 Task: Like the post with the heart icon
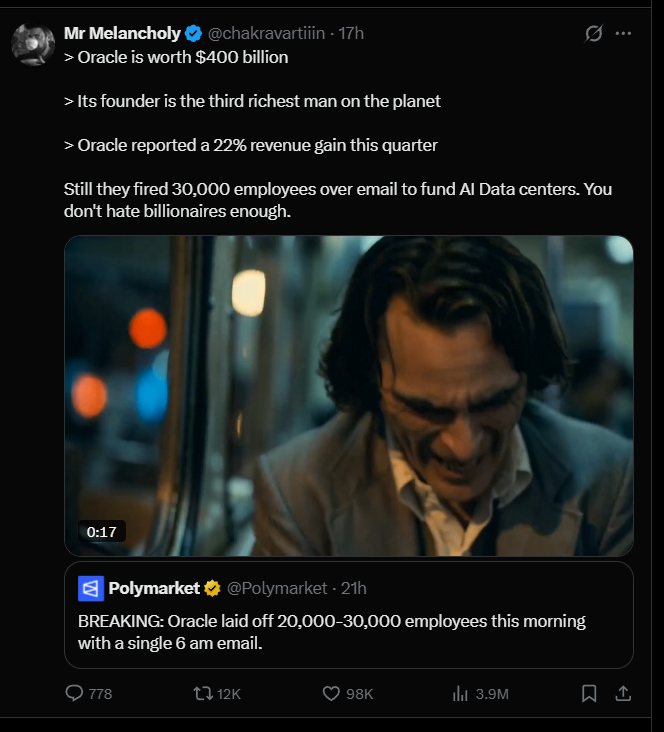333,693
